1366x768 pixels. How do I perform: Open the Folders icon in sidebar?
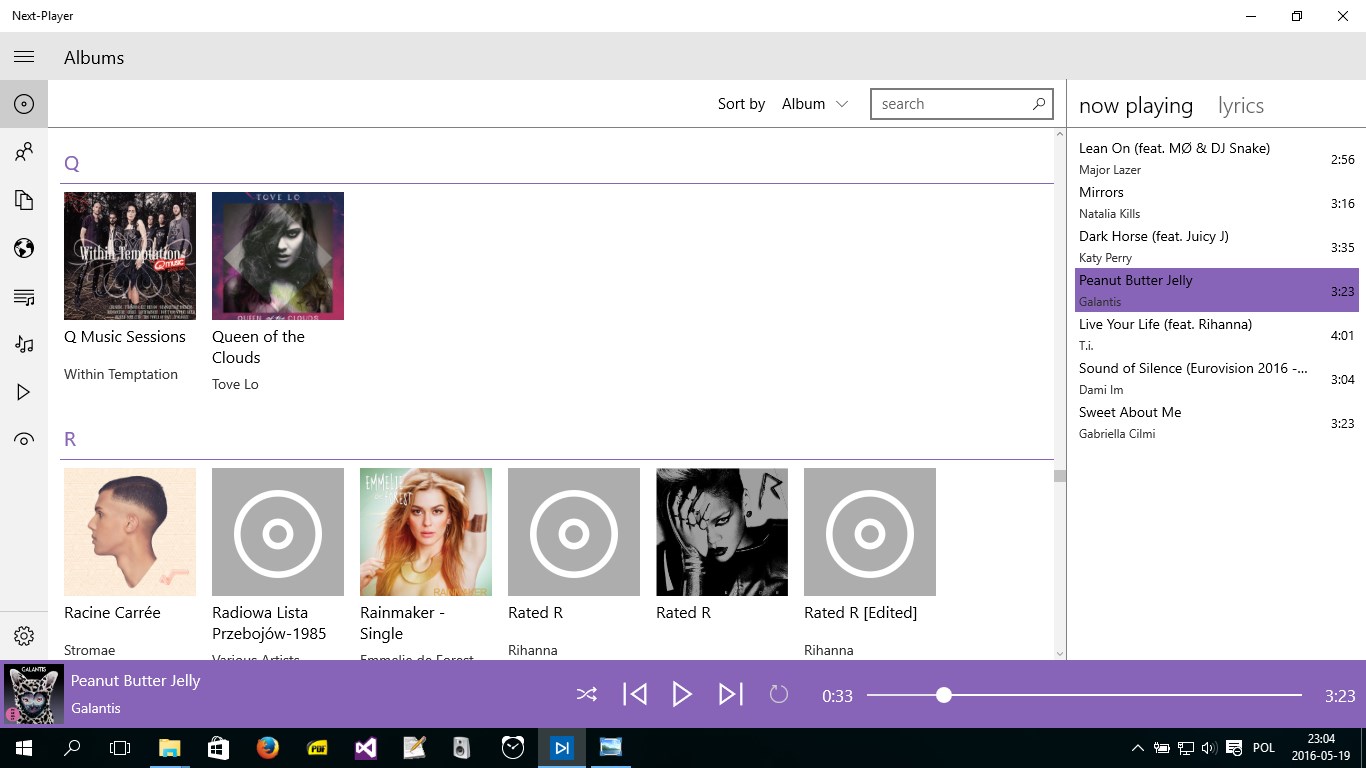(24, 200)
